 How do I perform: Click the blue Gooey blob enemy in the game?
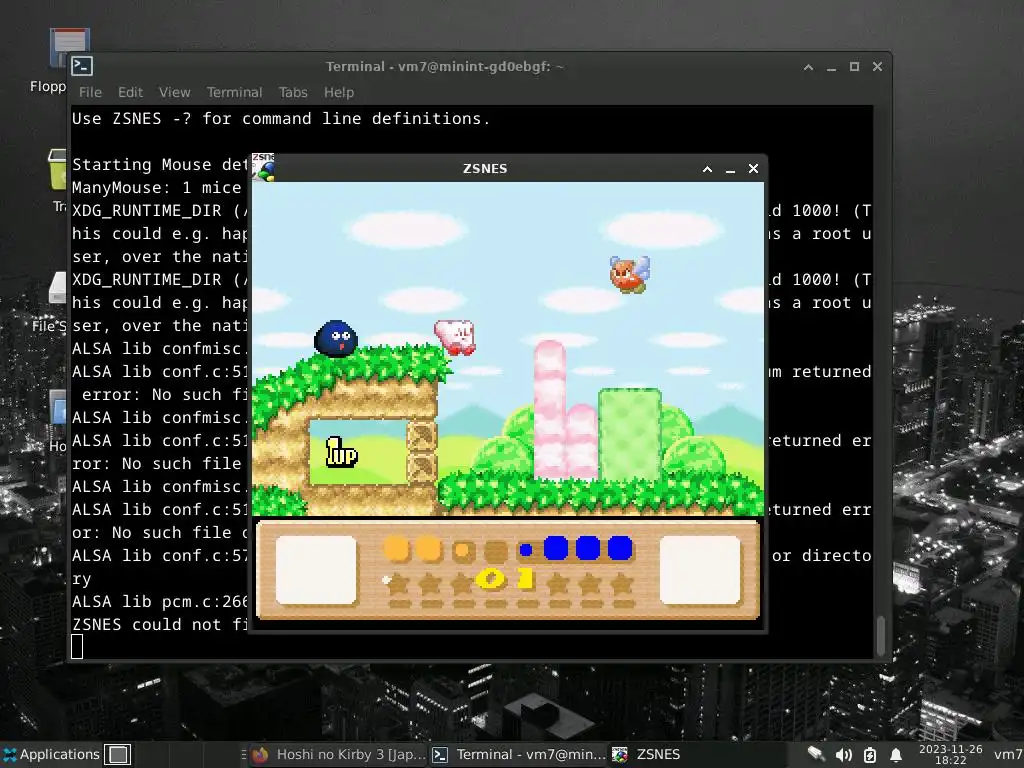(x=336, y=338)
